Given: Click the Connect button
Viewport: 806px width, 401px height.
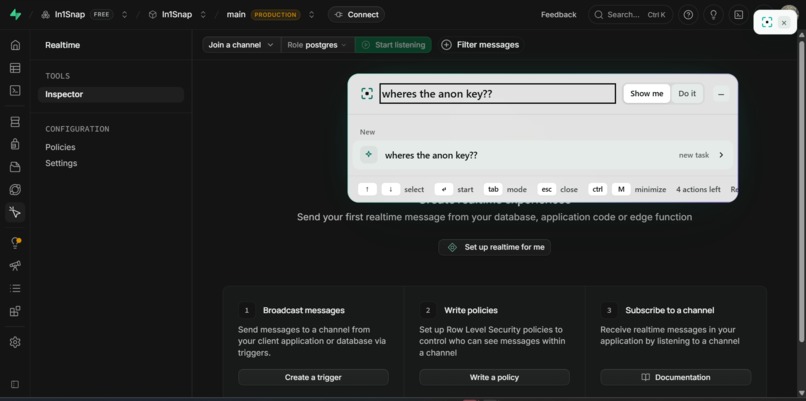Looking at the screenshot, I should pyautogui.click(x=356, y=14).
